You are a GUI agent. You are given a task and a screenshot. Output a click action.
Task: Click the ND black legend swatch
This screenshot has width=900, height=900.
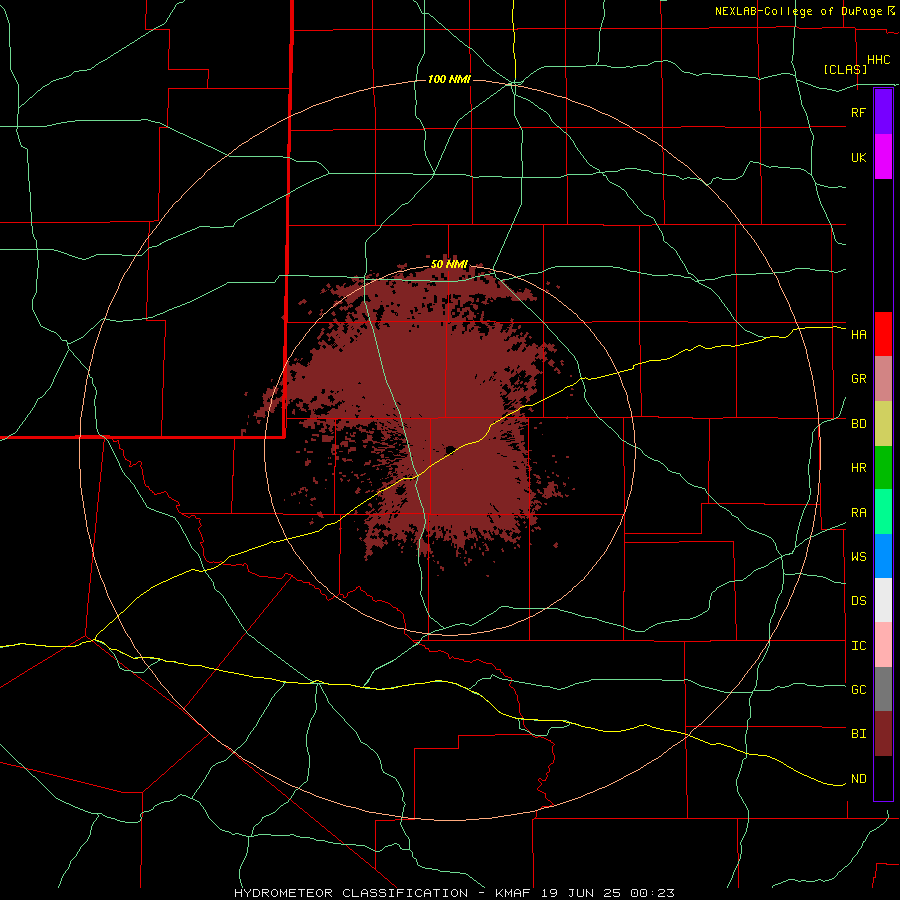click(883, 778)
